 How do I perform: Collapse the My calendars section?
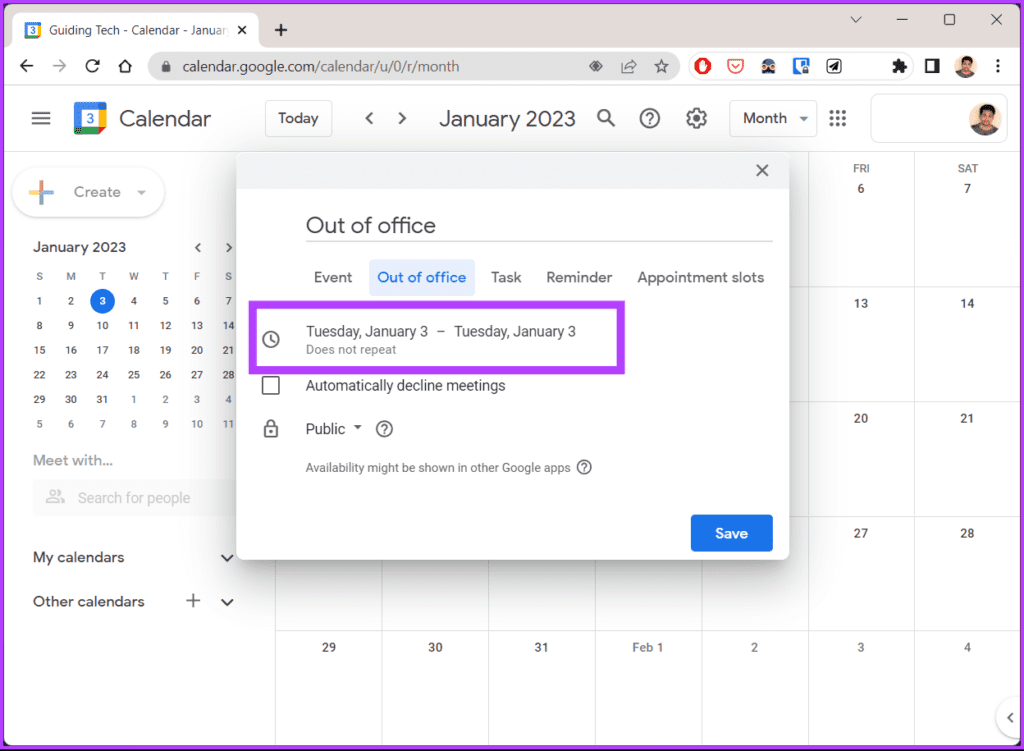[x=227, y=558]
